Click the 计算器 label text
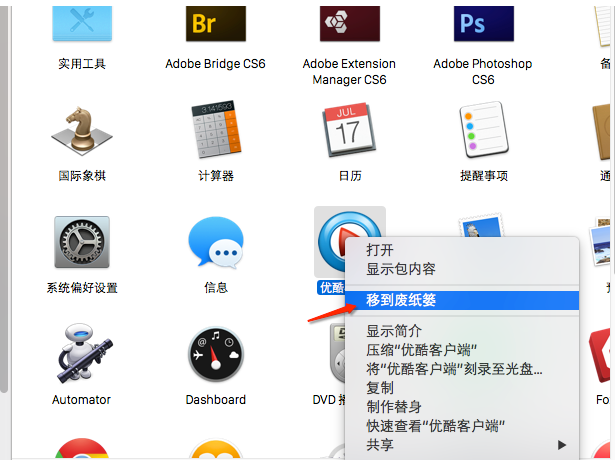This screenshot has height=460, width=615. pos(216,176)
